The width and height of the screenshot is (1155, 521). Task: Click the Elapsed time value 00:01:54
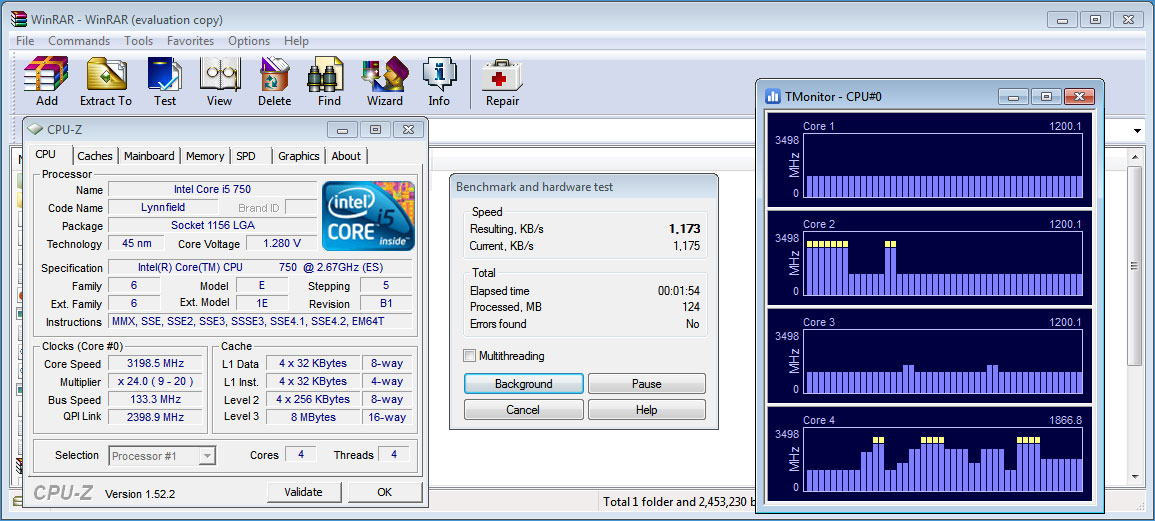point(678,291)
